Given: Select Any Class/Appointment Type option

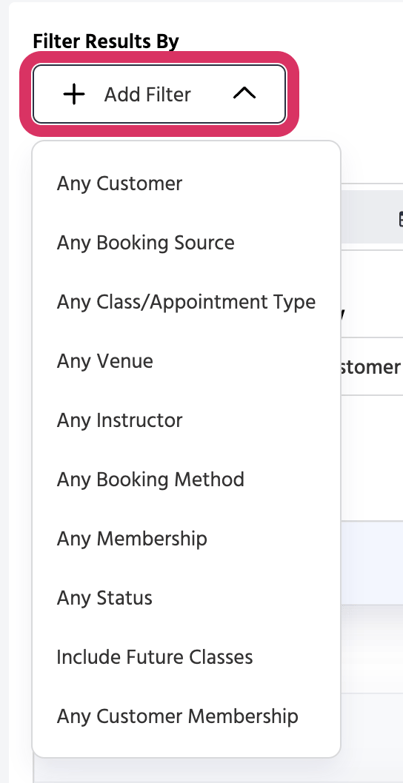Looking at the screenshot, I should pyautogui.click(x=186, y=302).
